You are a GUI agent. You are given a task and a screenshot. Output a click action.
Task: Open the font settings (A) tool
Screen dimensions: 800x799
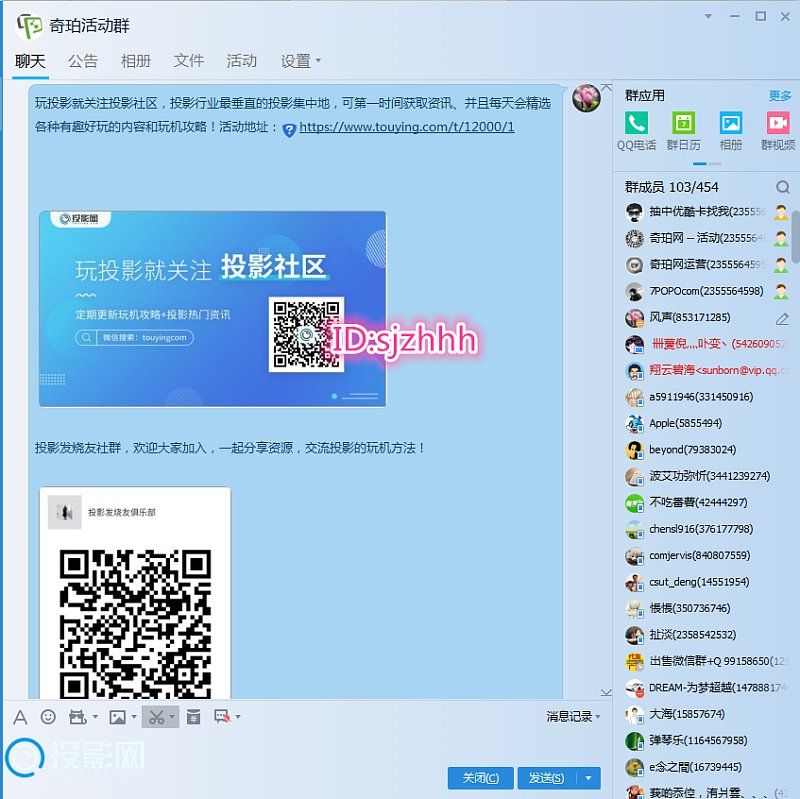coord(20,717)
